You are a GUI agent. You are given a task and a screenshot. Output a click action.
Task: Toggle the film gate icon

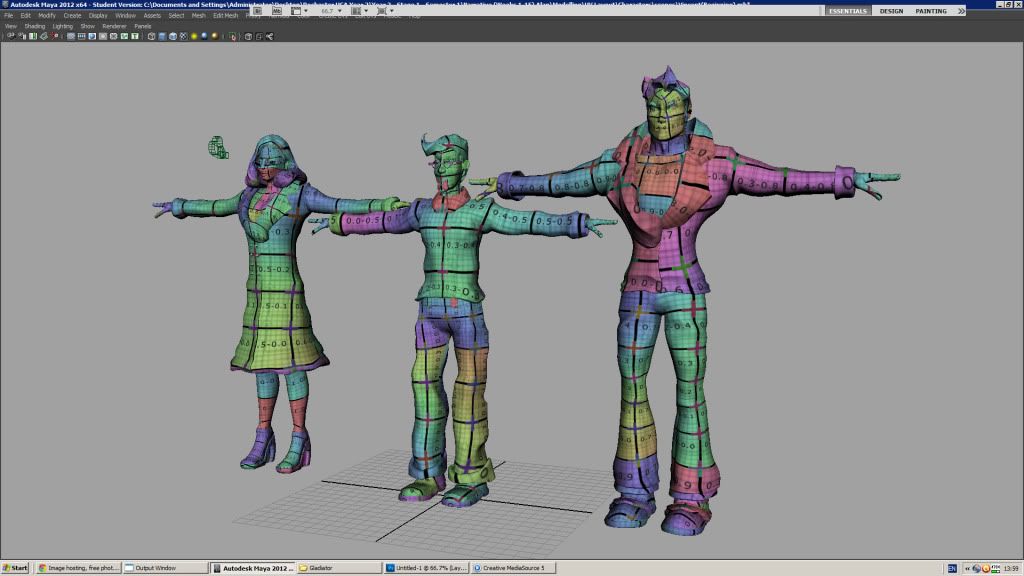[82, 37]
